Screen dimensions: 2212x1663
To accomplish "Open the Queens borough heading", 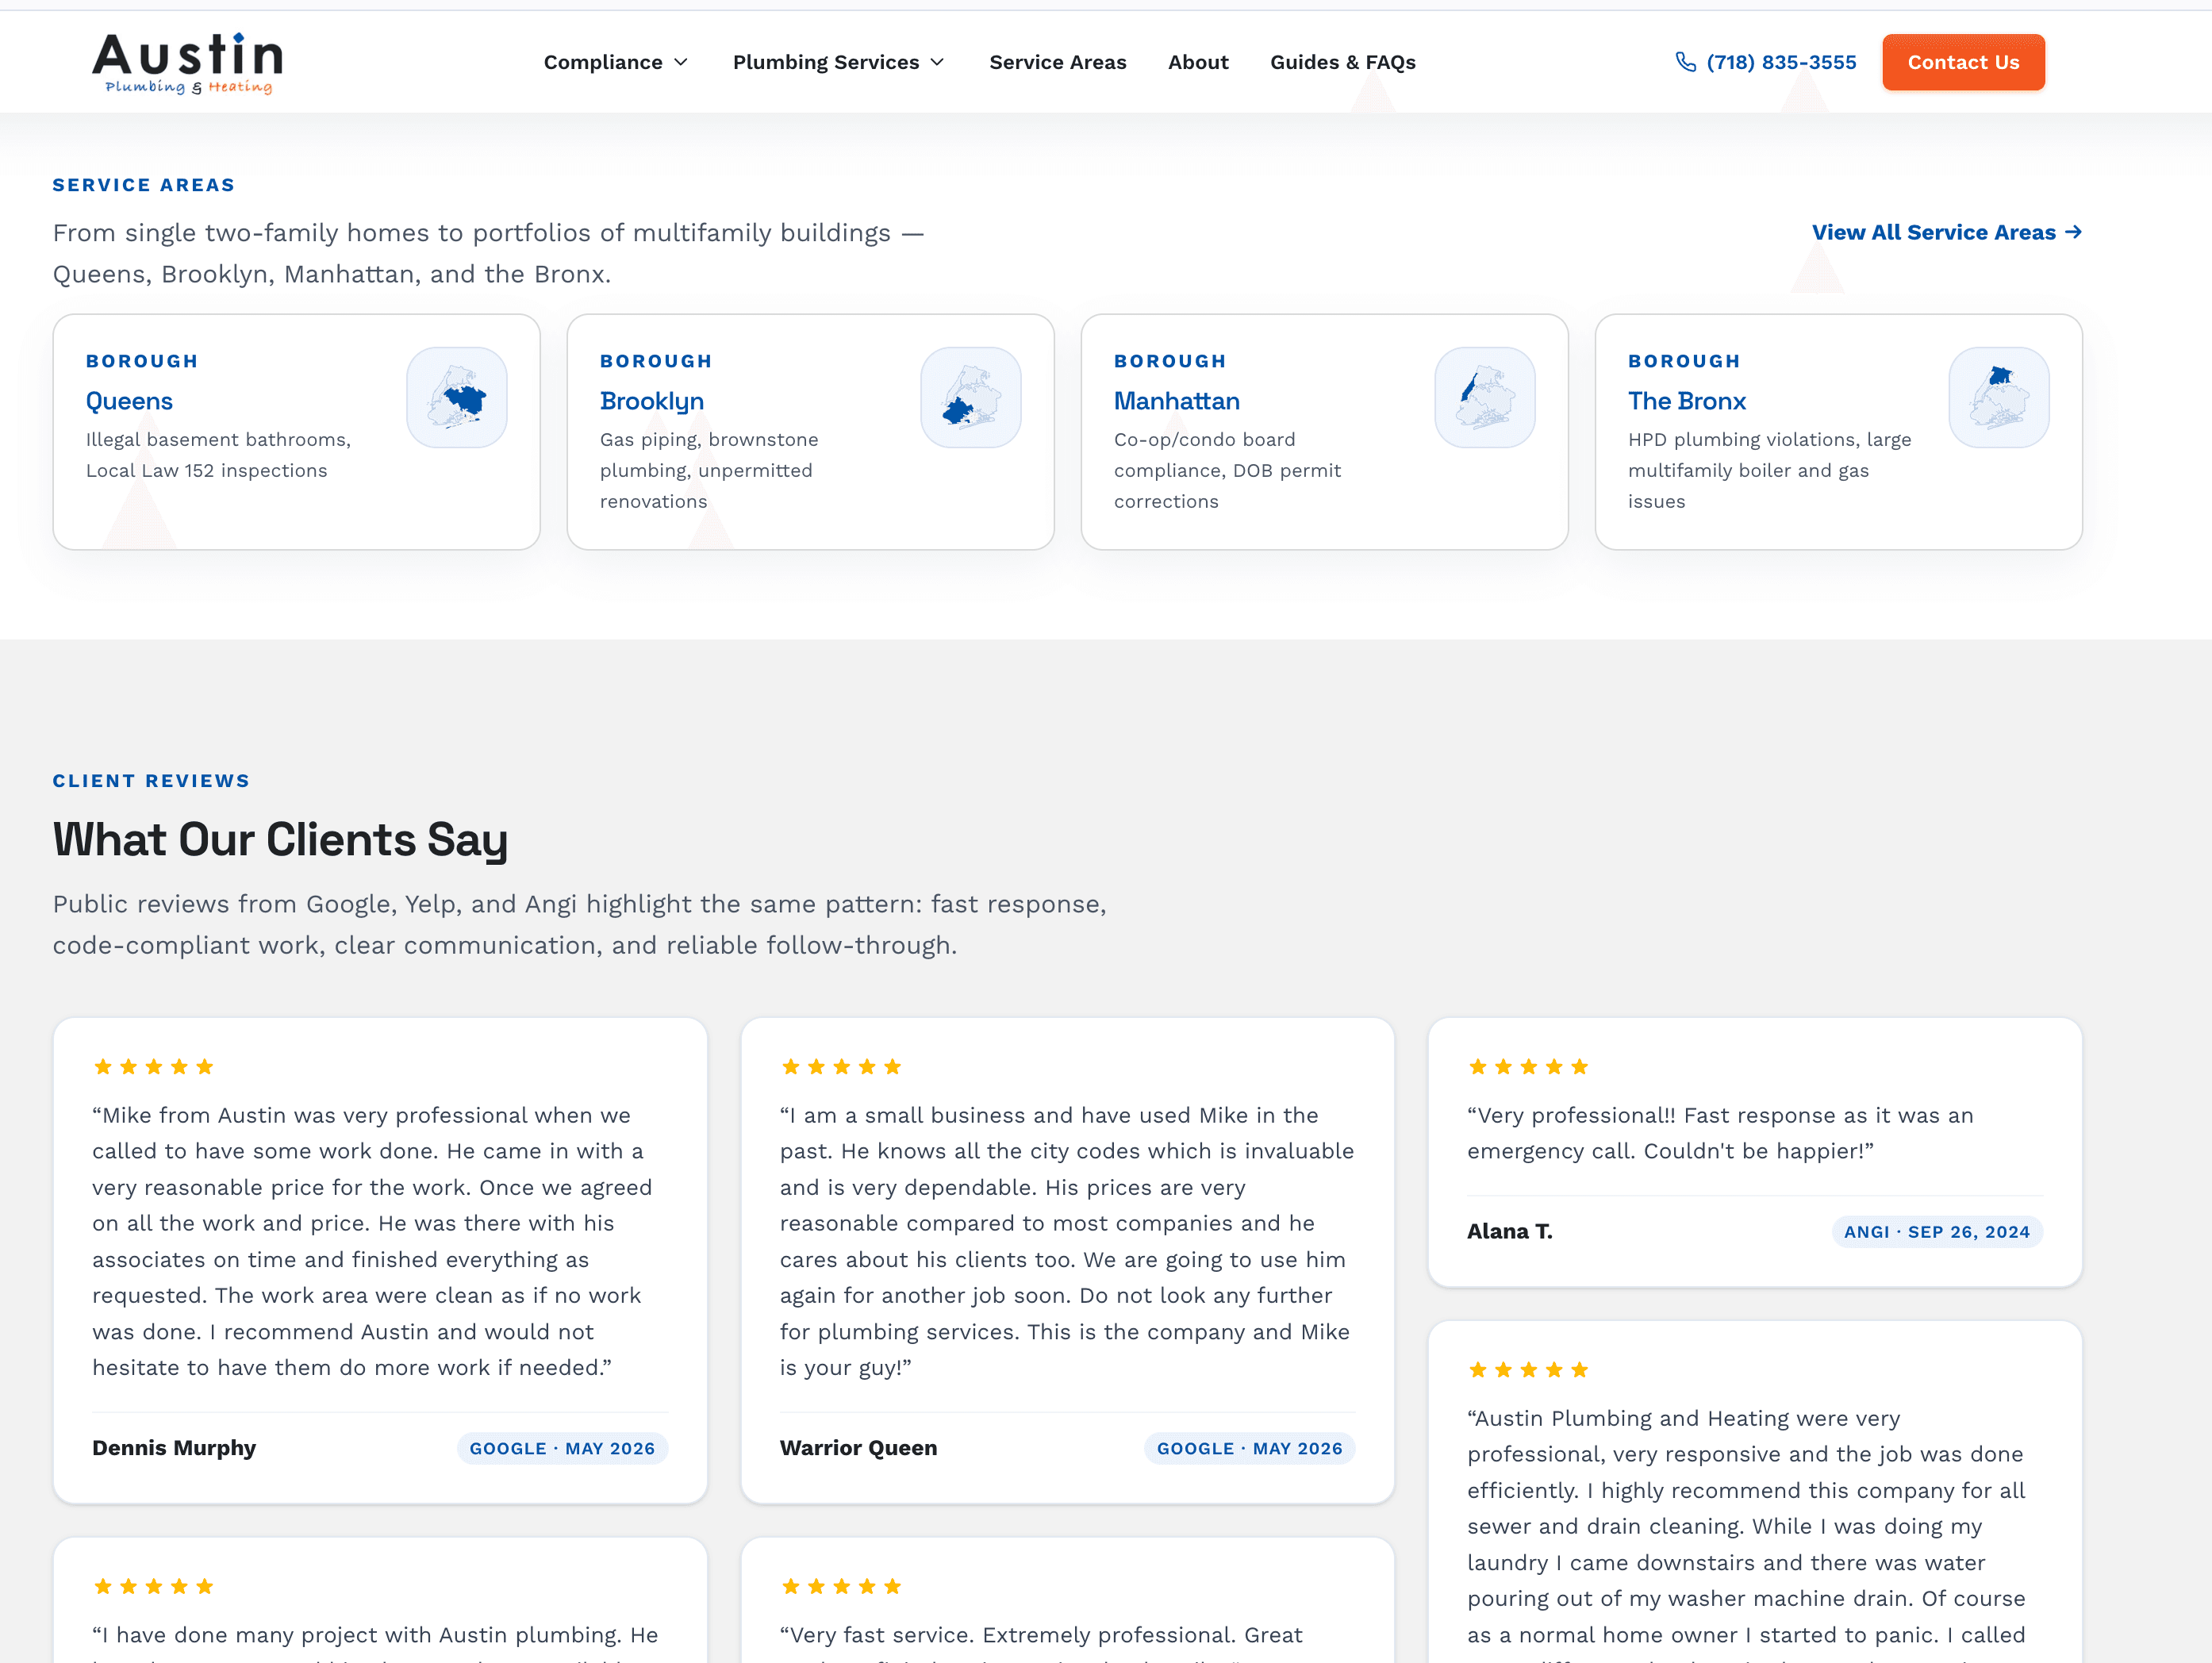I will point(129,401).
